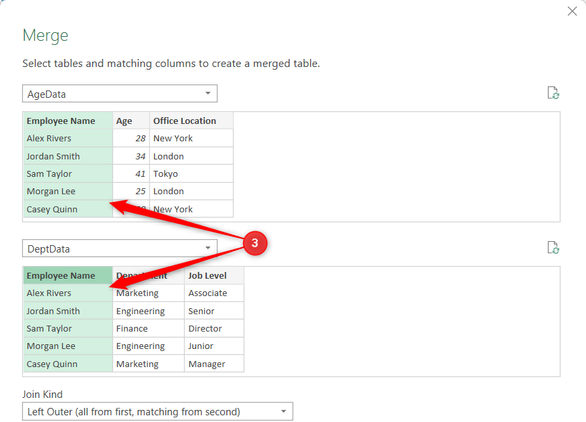Select Employee Name column header in DeptData
Screen dimensions: 586x422
pyautogui.click(x=68, y=275)
